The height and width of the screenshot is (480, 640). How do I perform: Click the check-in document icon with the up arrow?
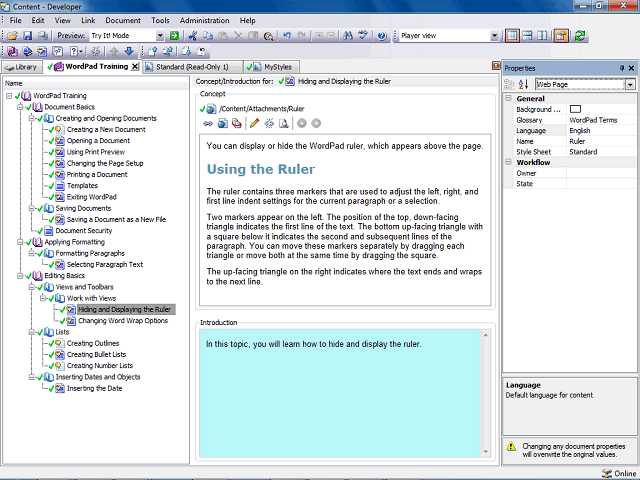click(x=152, y=51)
